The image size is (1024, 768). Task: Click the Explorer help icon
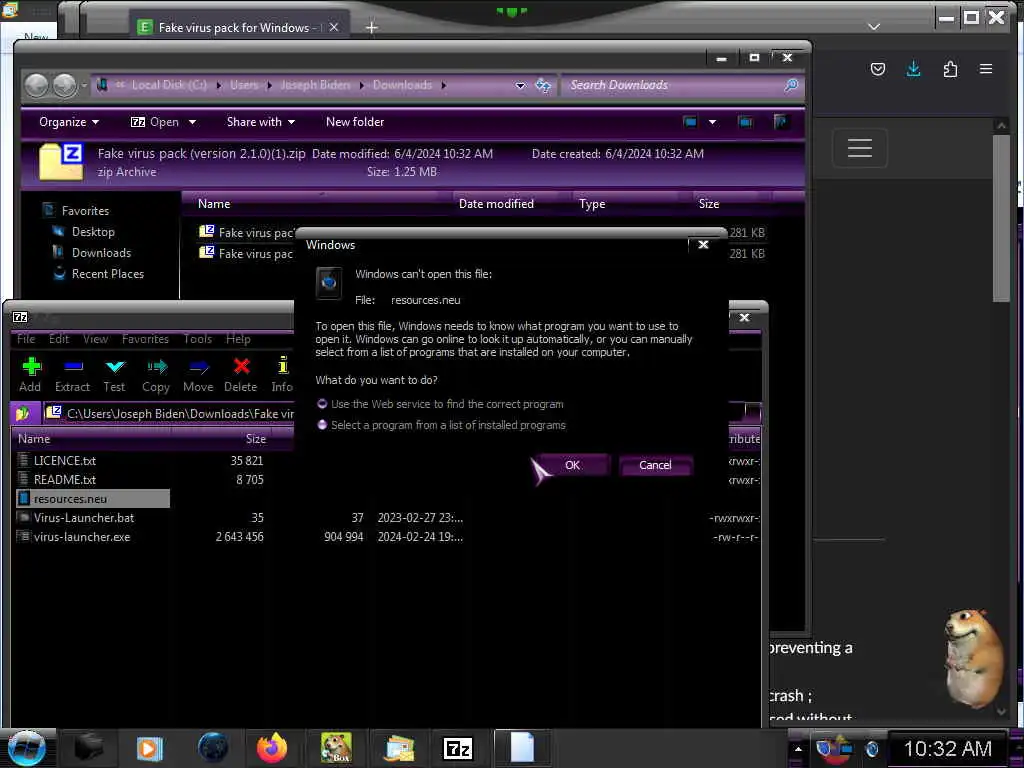[x=781, y=121]
